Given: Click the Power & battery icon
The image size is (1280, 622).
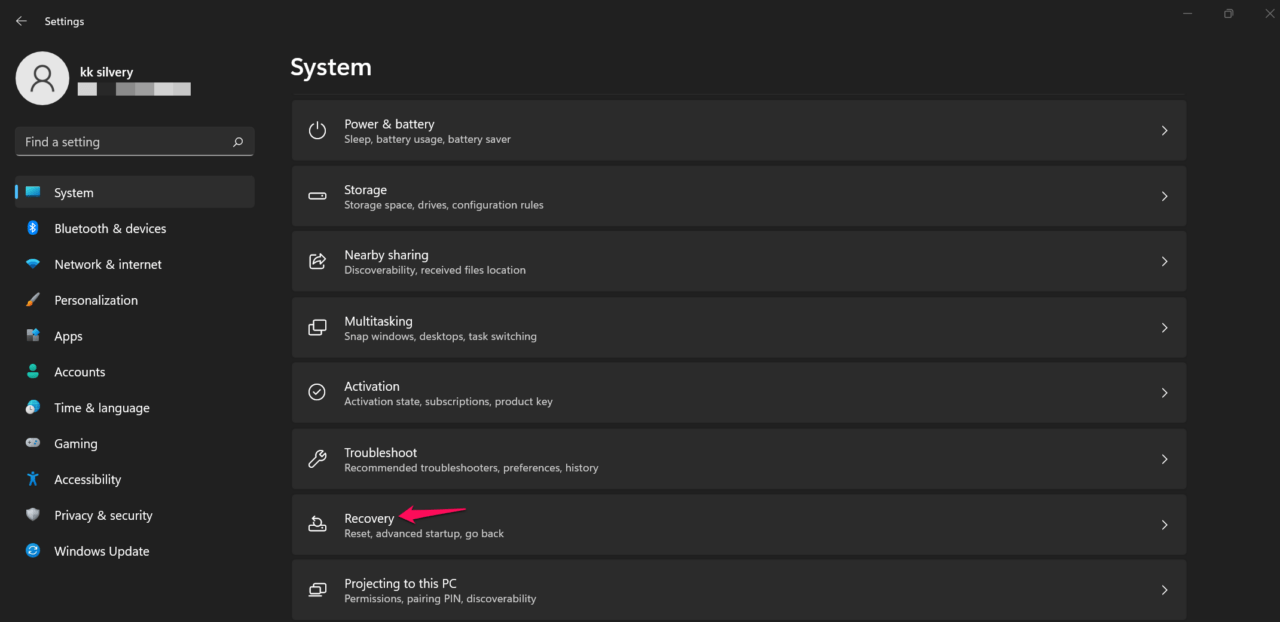Looking at the screenshot, I should 317,131.
